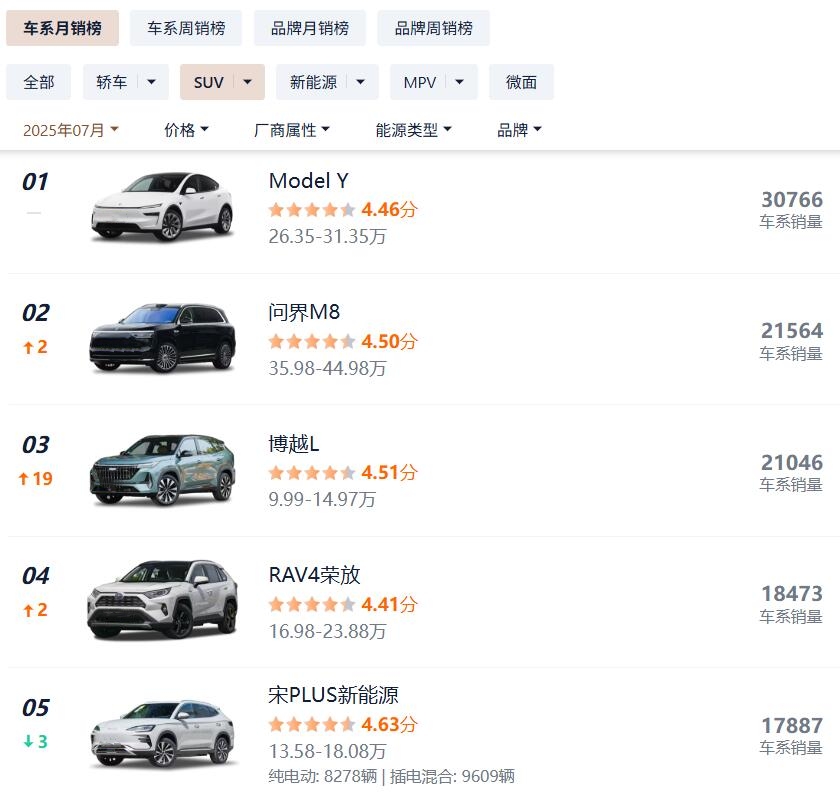
Task: Click the down arrow rank change beside 宋PLUS新能源
Action: [x=35, y=742]
